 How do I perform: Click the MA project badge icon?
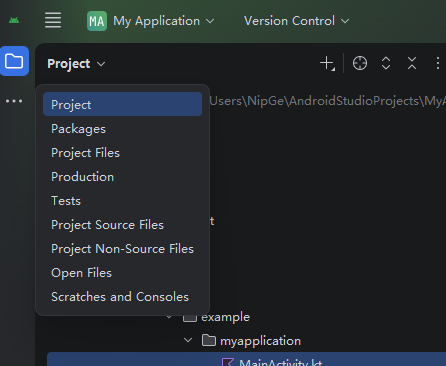point(97,21)
